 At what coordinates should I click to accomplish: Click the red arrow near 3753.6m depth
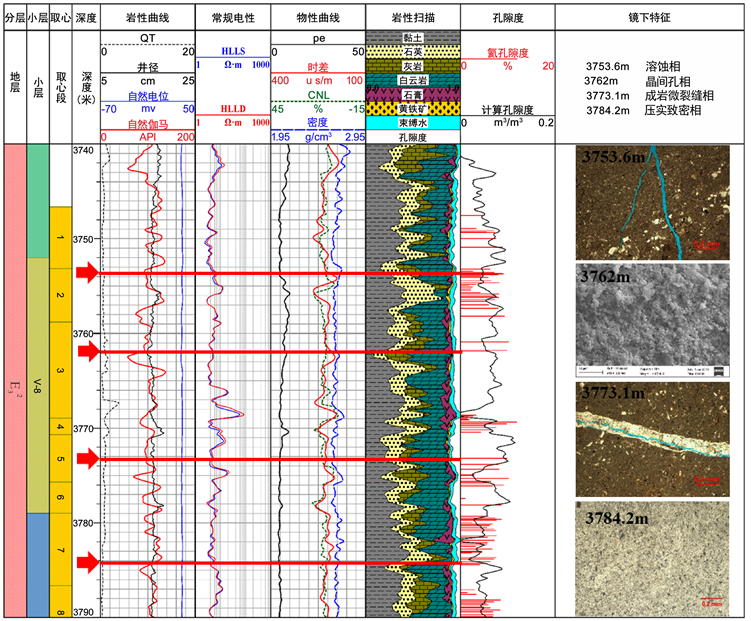87,273
